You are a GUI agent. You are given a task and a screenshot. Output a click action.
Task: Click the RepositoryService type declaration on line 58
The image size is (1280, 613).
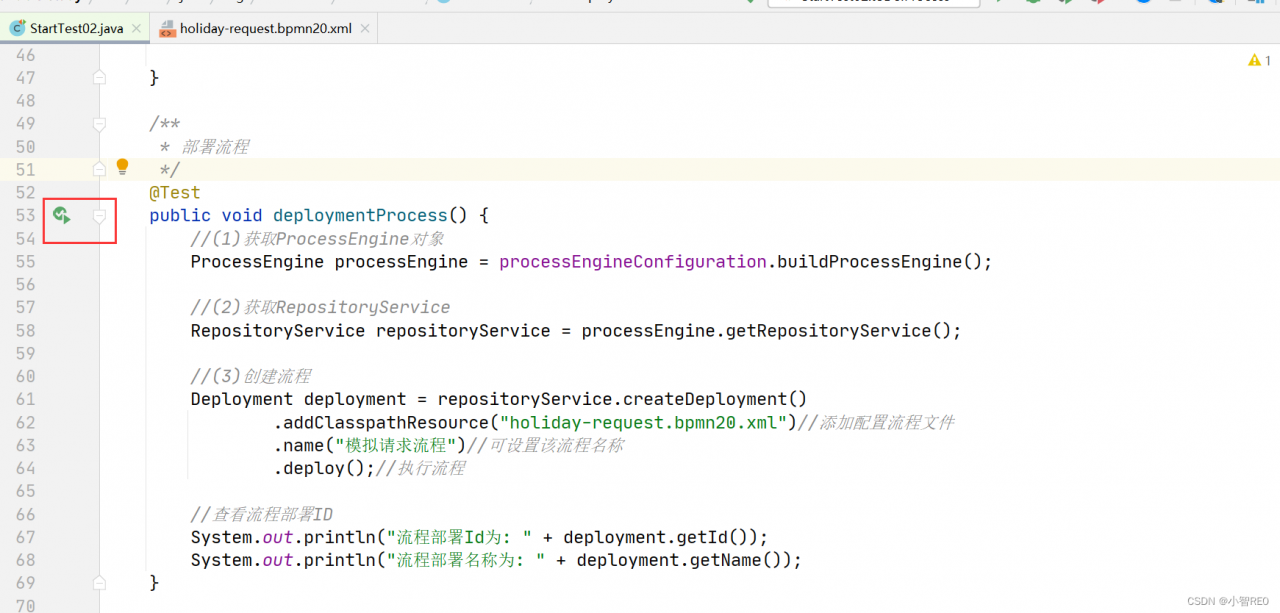pos(278,330)
